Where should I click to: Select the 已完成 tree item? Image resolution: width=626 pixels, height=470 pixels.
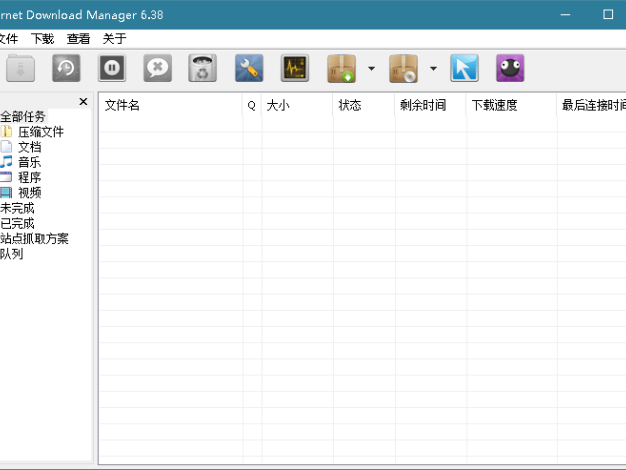pyautogui.click(x=17, y=223)
